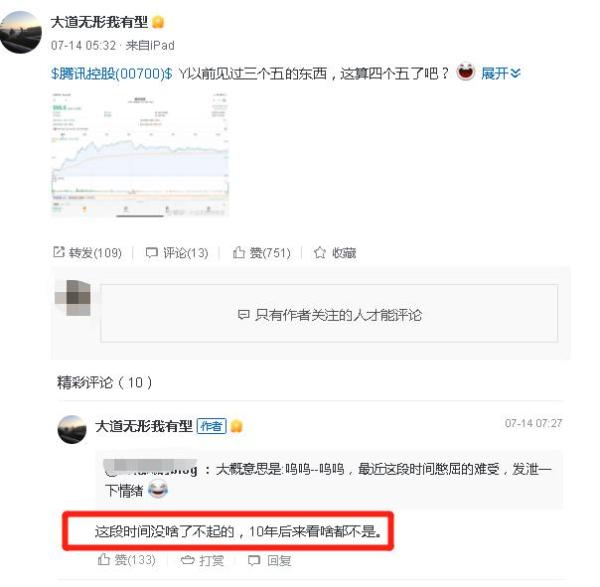The image size is (600, 587).
Task: Click the laughing emoji in the post text
Action: [x=465, y=72]
